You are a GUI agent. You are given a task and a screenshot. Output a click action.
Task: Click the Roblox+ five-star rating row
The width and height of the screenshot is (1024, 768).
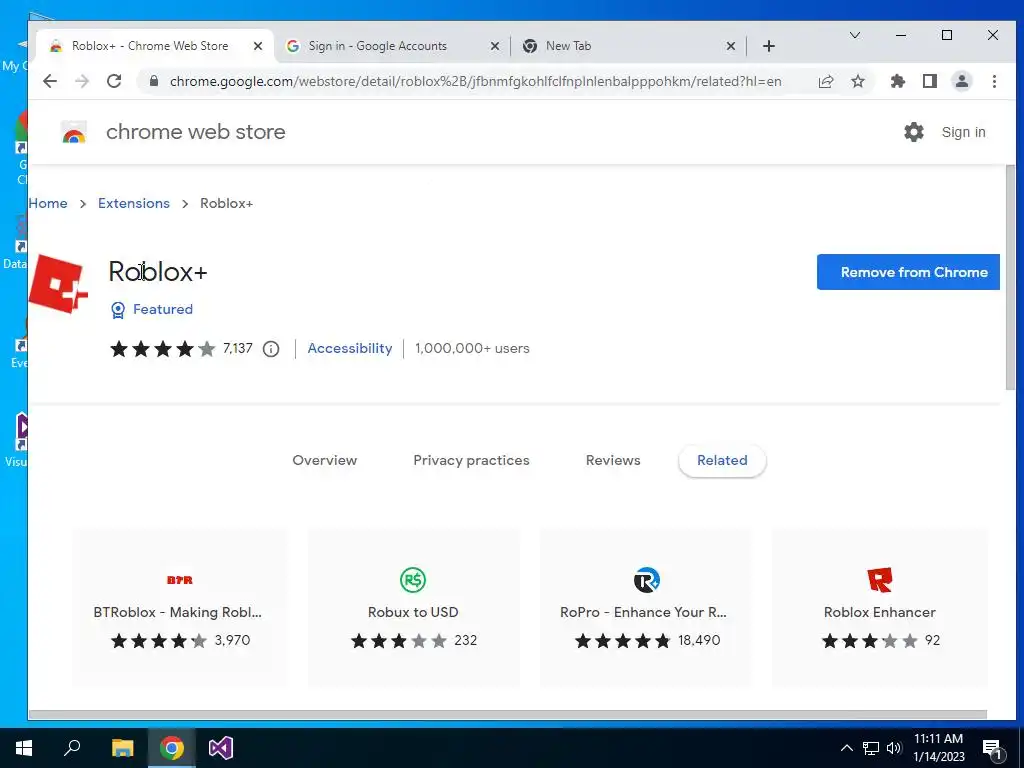pyautogui.click(x=163, y=349)
